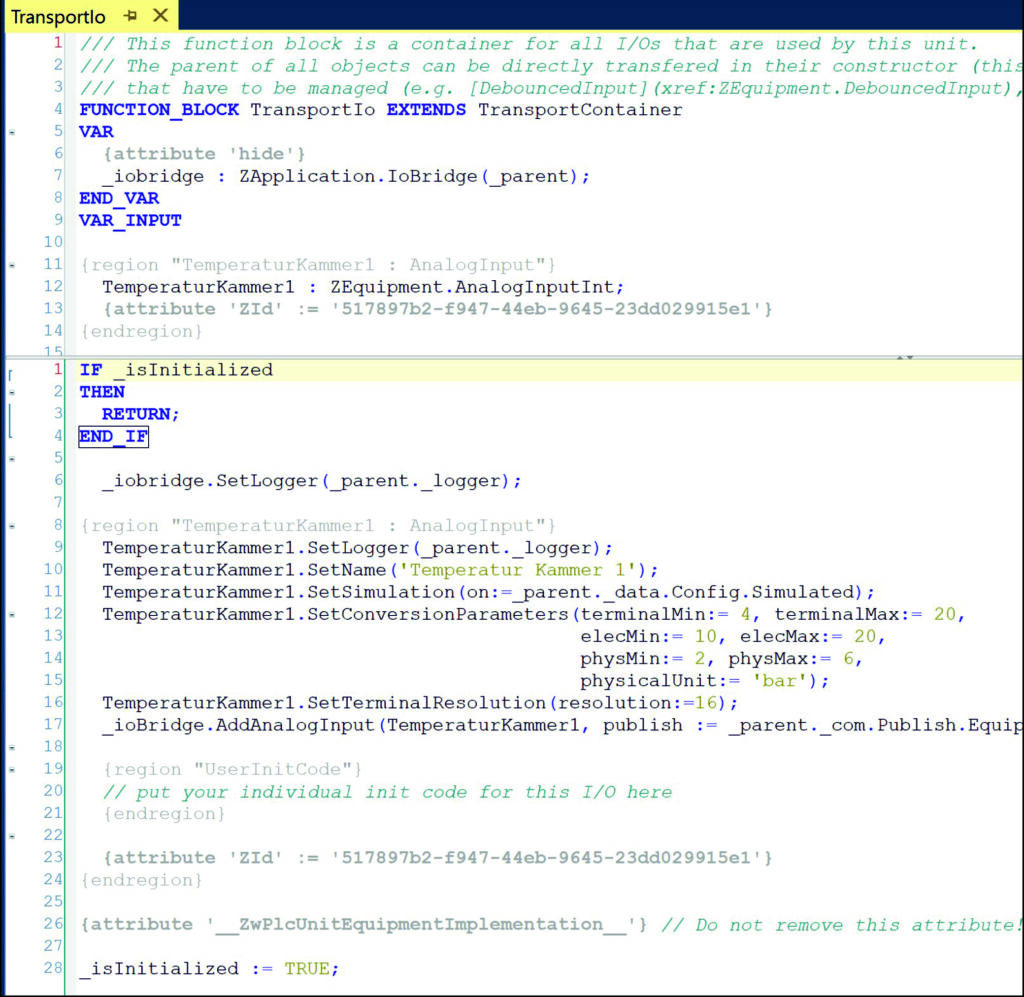Screen dimensions: 1024x997
Task: Click the END_VAR keyword
Action: (119, 198)
